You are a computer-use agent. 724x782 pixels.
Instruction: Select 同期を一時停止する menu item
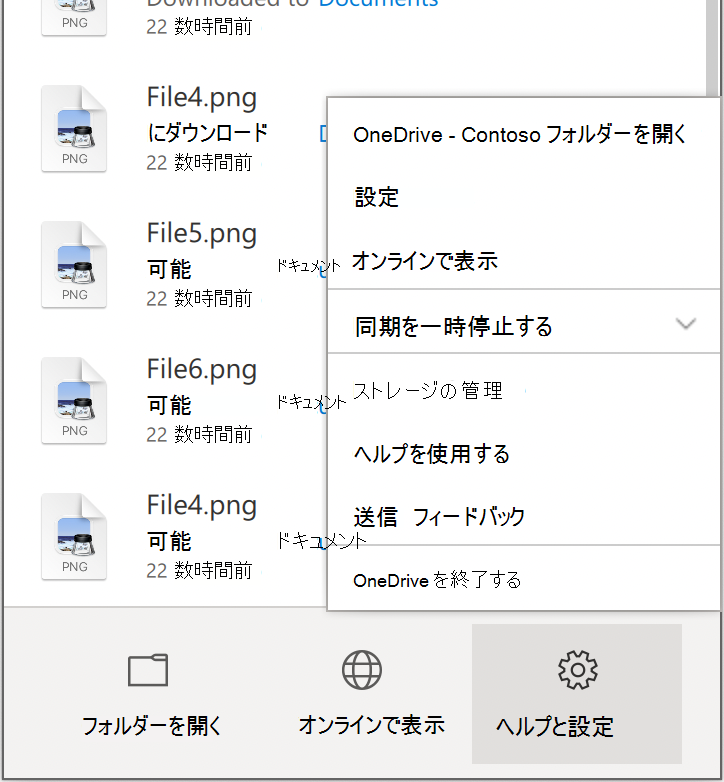(x=524, y=326)
